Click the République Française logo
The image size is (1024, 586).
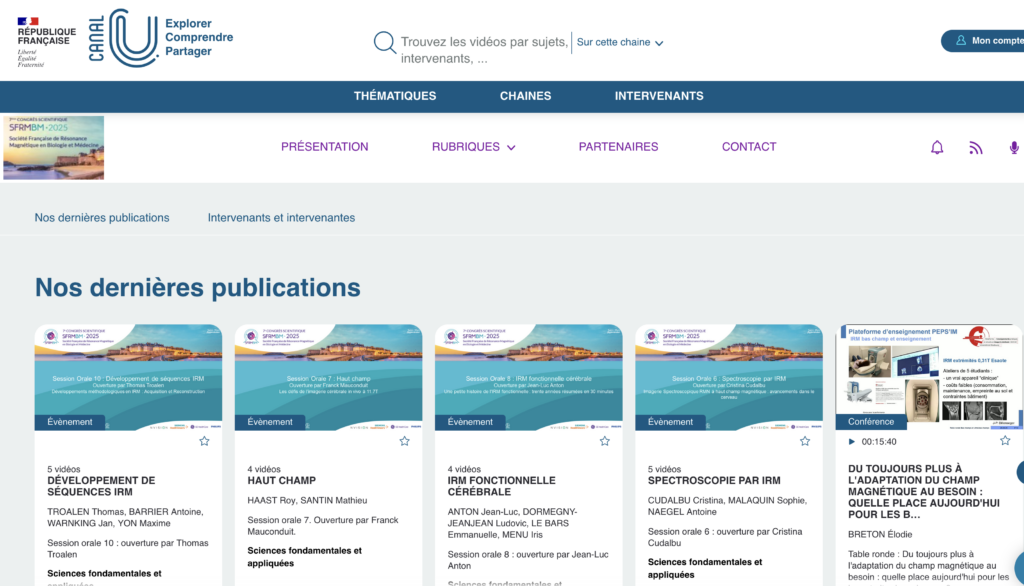tap(45, 40)
